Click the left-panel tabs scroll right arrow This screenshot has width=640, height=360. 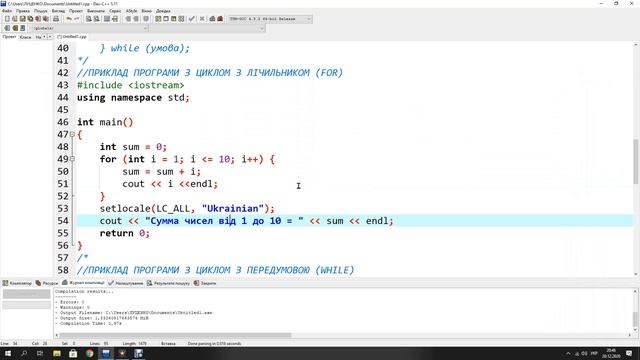(50, 37)
